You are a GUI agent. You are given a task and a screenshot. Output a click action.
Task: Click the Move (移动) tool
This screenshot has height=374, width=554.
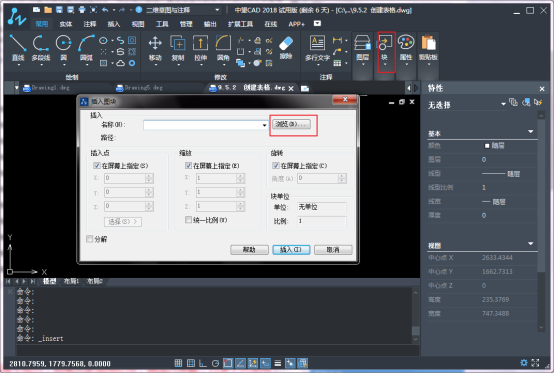point(155,48)
